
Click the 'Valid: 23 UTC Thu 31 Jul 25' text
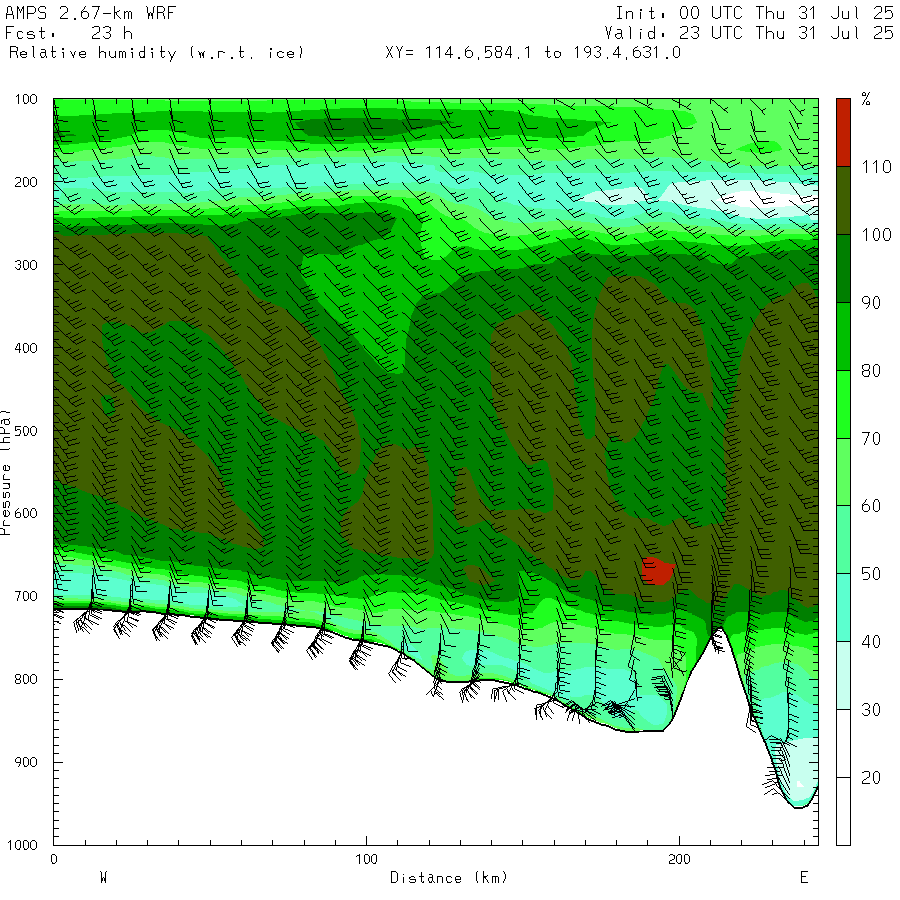(x=749, y=33)
